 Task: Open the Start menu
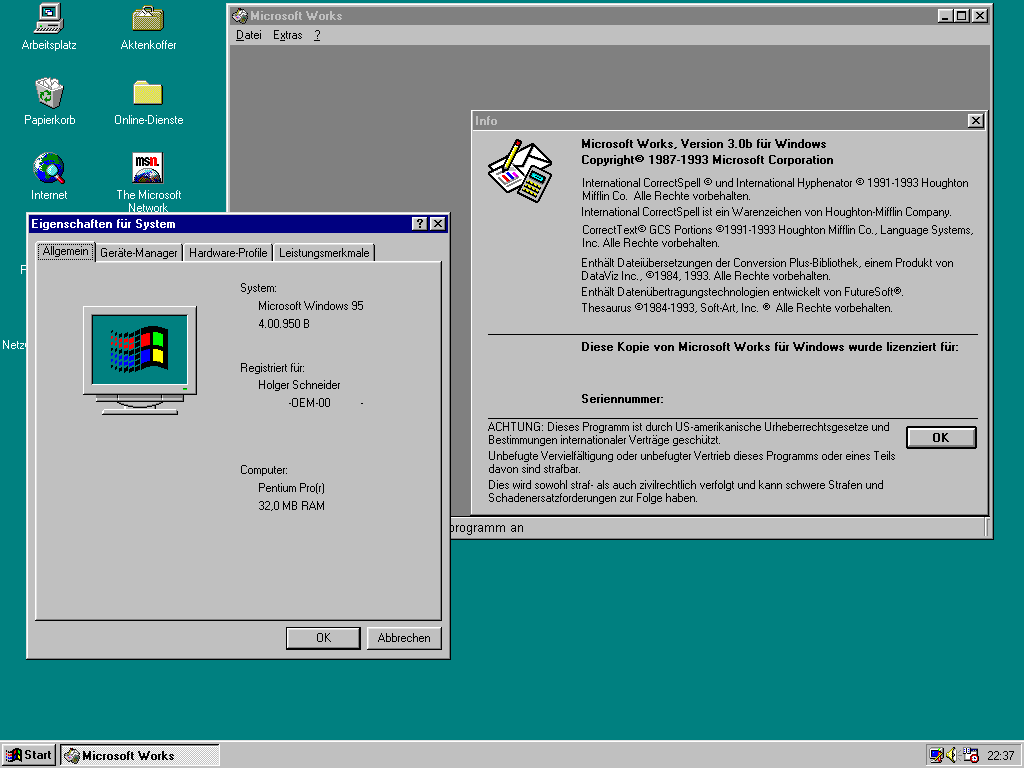pyautogui.click(x=29, y=755)
